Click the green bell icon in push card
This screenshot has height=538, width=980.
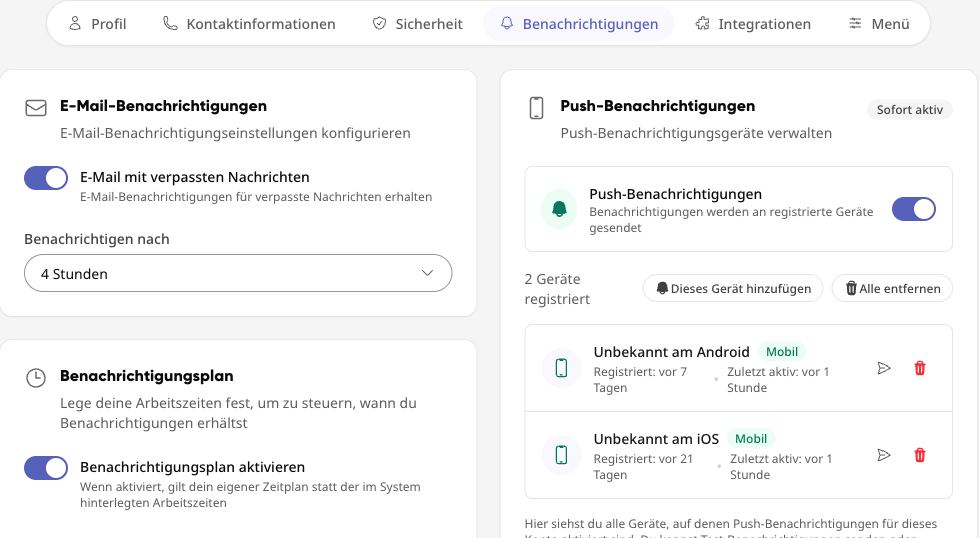pyautogui.click(x=559, y=209)
